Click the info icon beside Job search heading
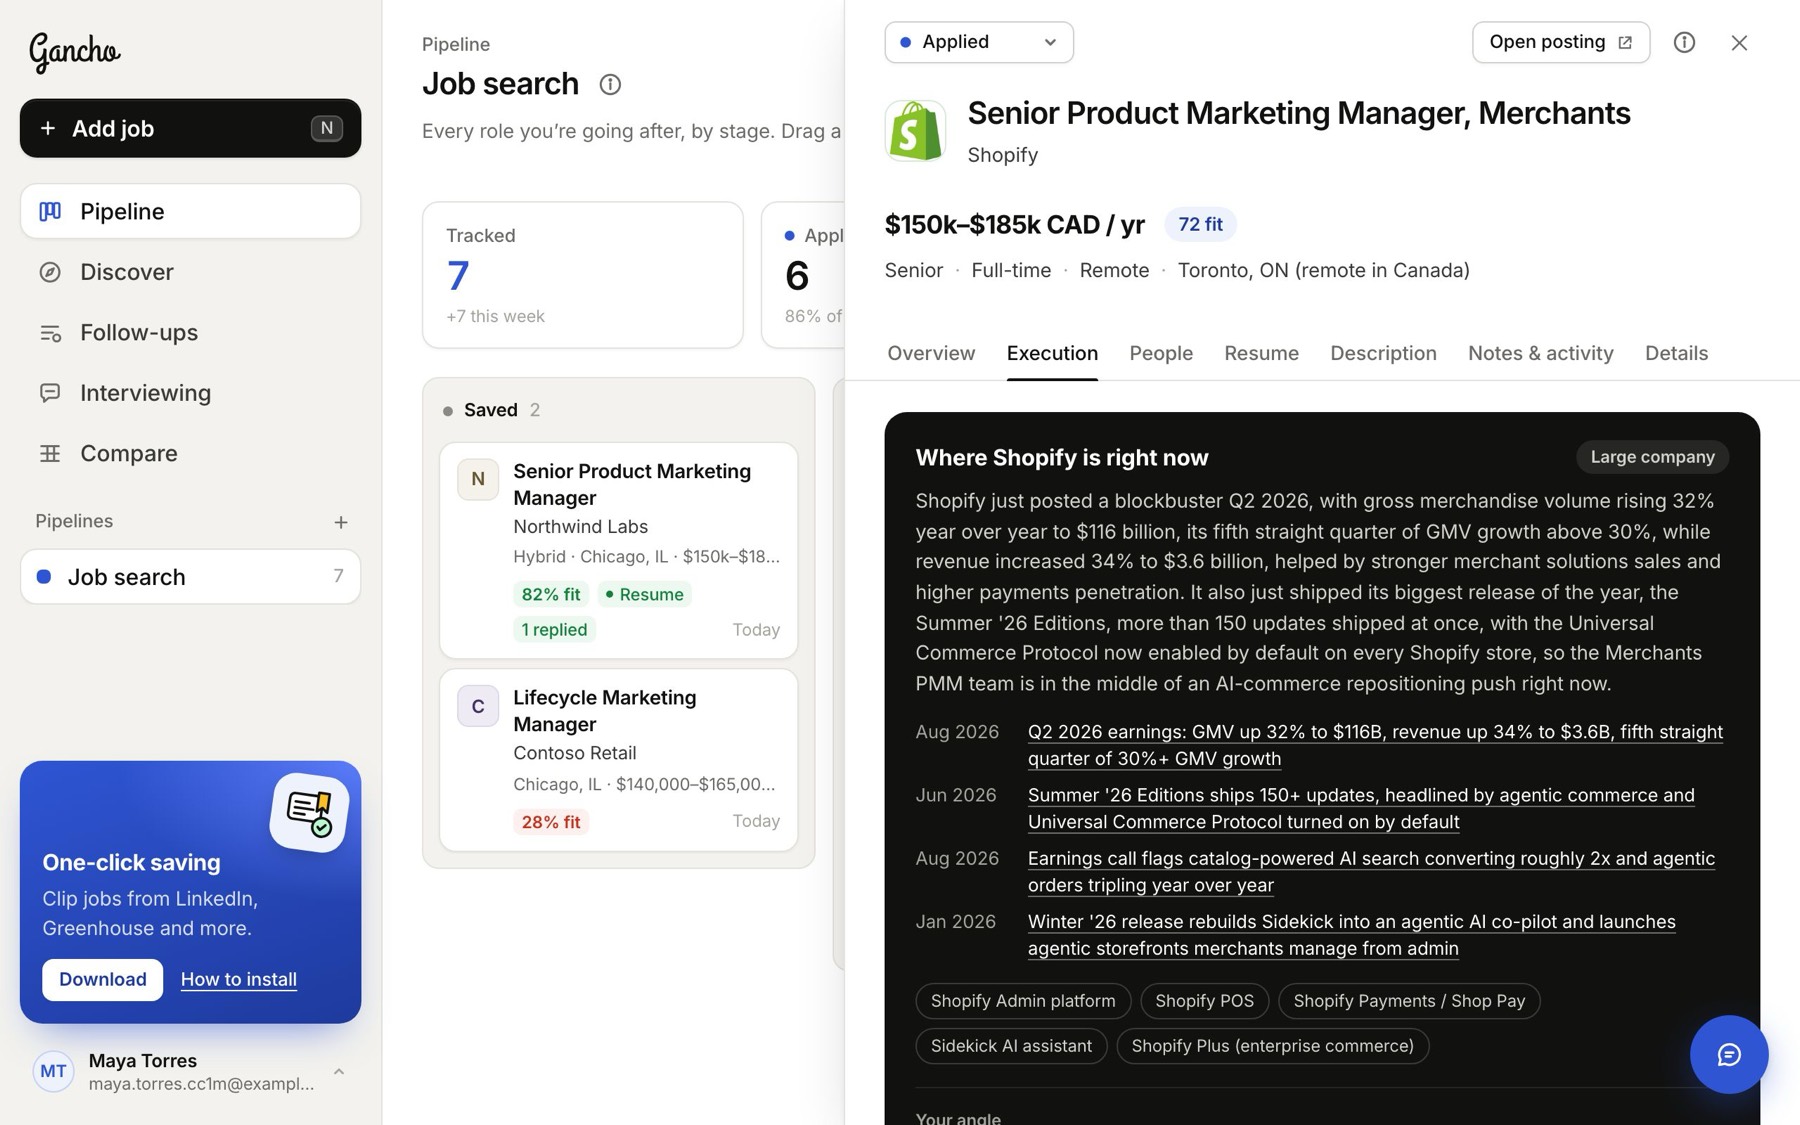Image resolution: width=1800 pixels, height=1125 pixels. (610, 85)
